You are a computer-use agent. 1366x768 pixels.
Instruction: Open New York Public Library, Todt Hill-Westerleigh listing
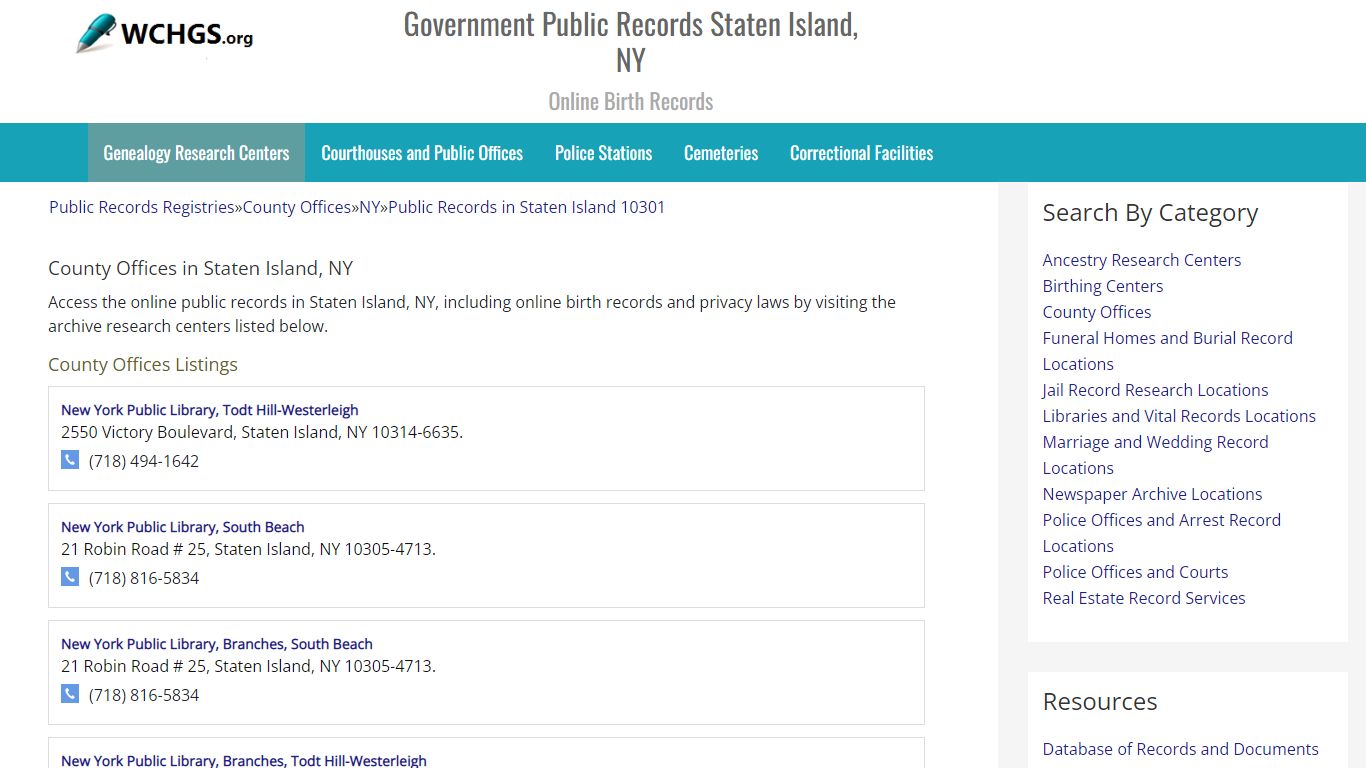pos(210,410)
